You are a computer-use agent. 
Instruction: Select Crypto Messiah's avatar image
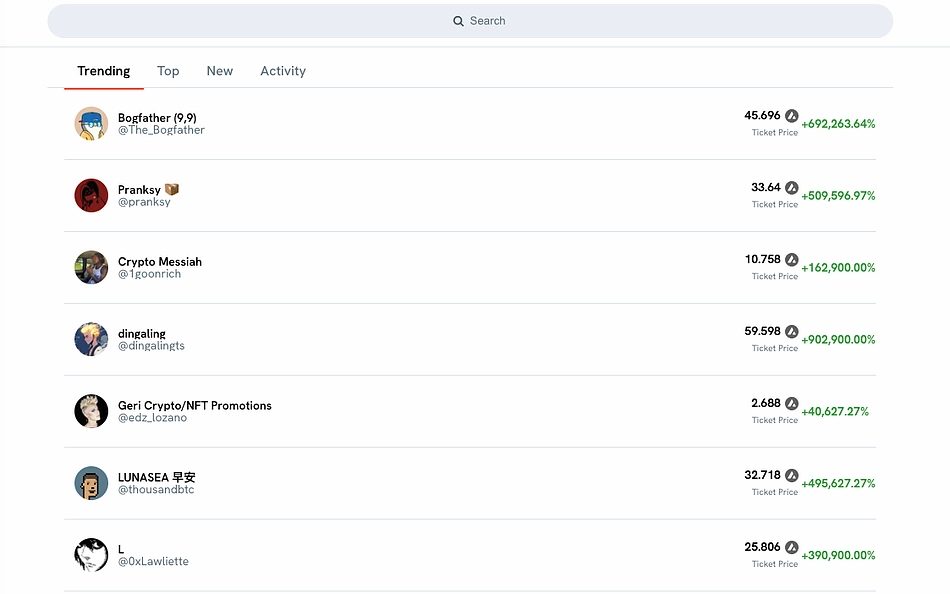91,267
